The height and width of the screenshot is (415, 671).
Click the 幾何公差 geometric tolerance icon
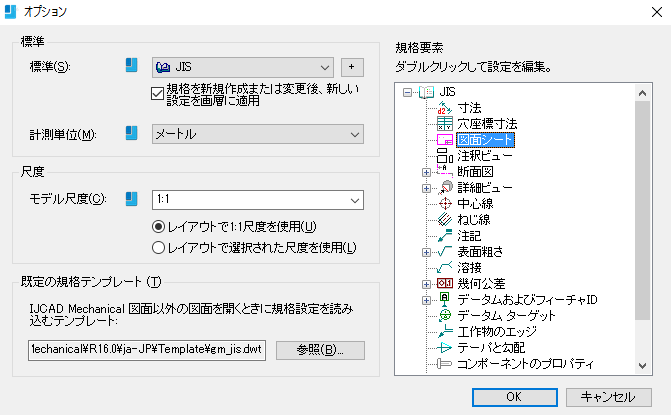pos(445,283)
